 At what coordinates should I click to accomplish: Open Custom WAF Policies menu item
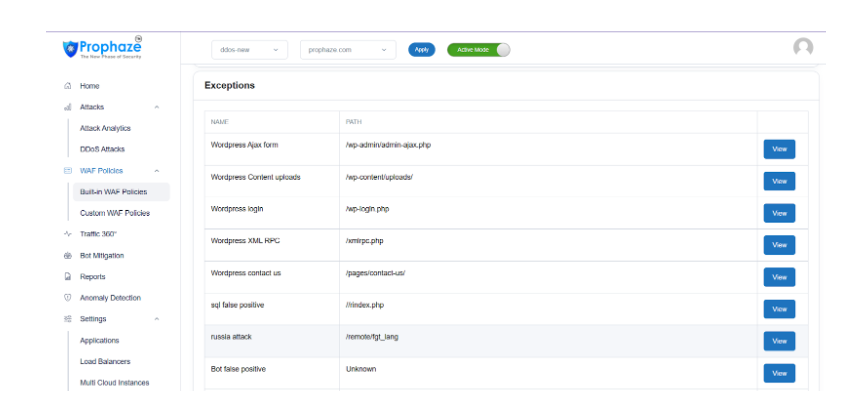(115, 213)
